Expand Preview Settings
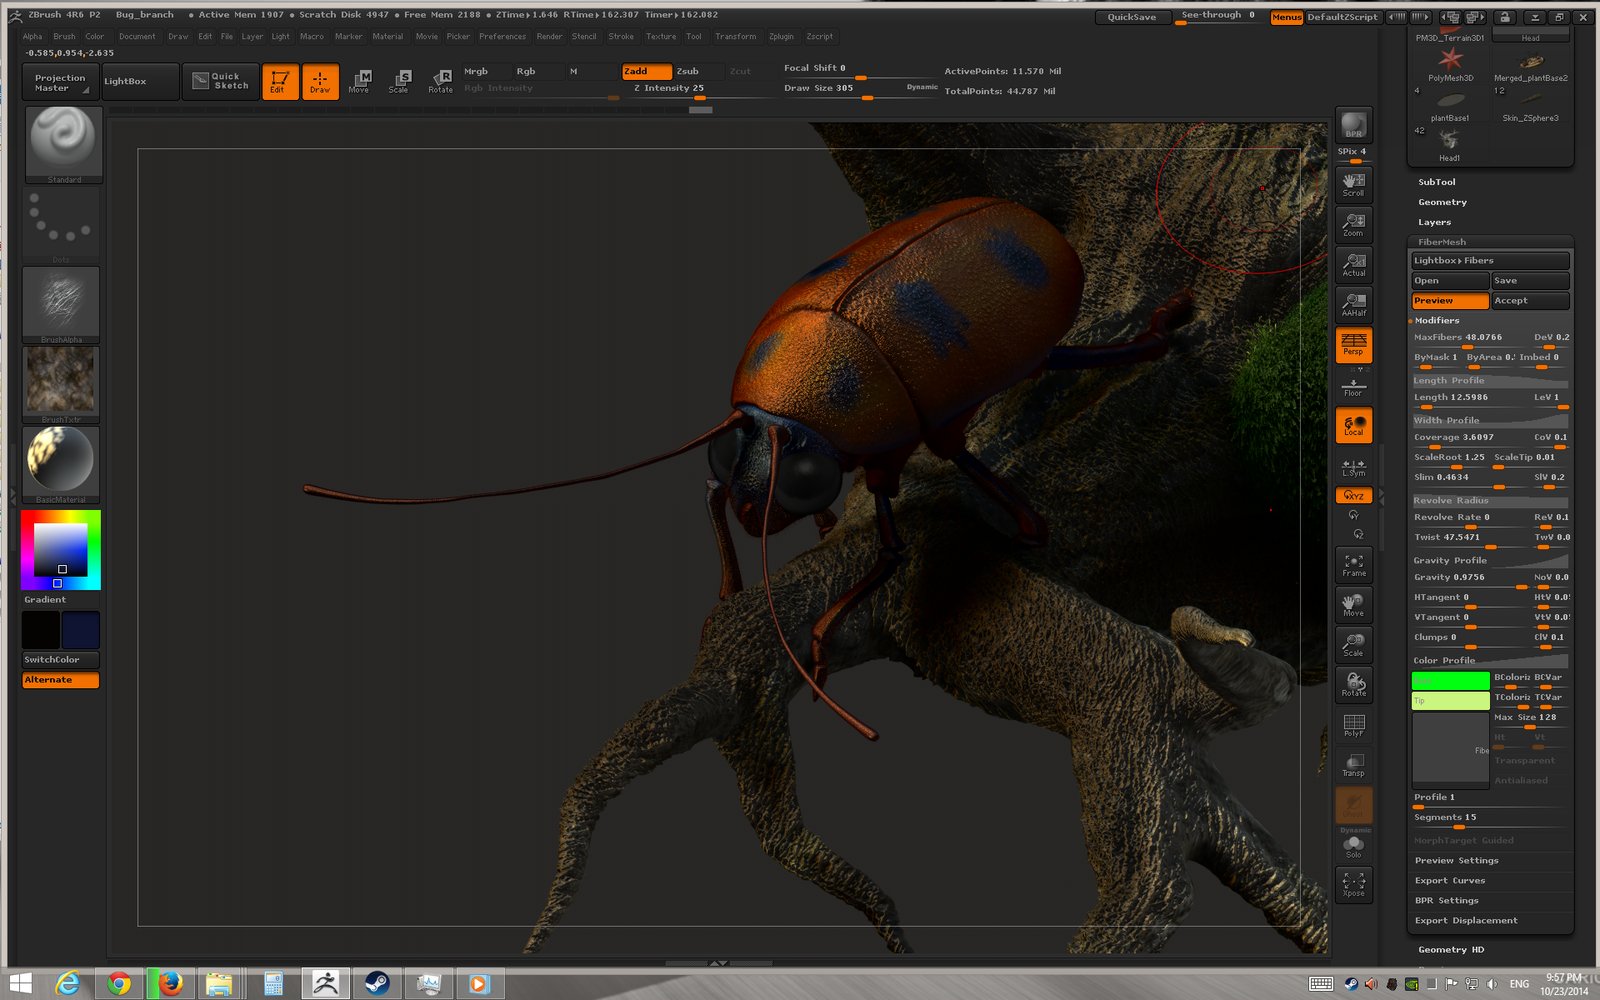1600x1000 pixels. (x=1456, y=861)
